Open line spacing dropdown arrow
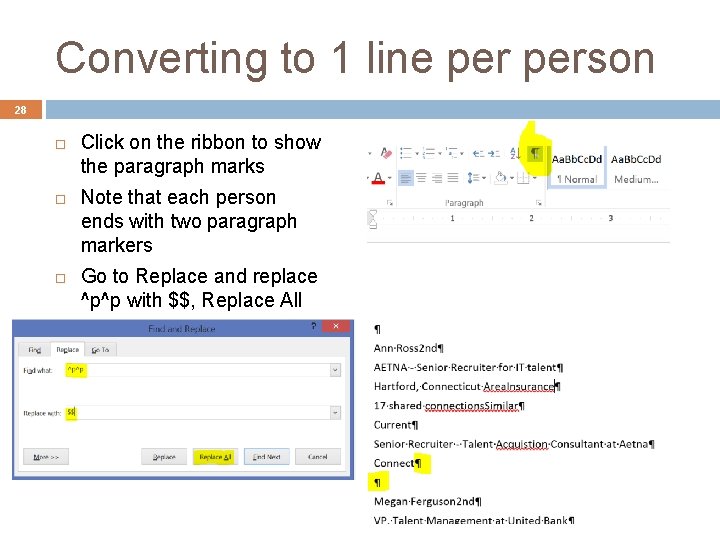Screen dimensions: 720x540 484,178
